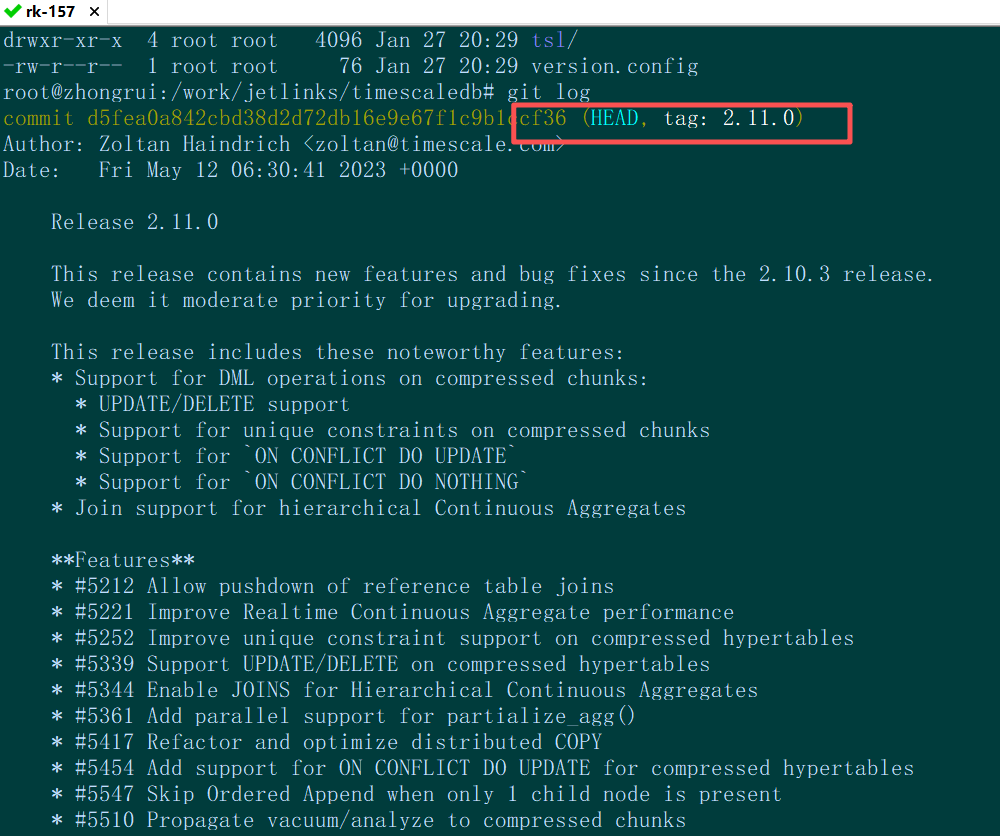Viewport: 1000px width, 836px height.
Task: Click the #5252 unique constraint support line
Action: (x=452, y=638)
